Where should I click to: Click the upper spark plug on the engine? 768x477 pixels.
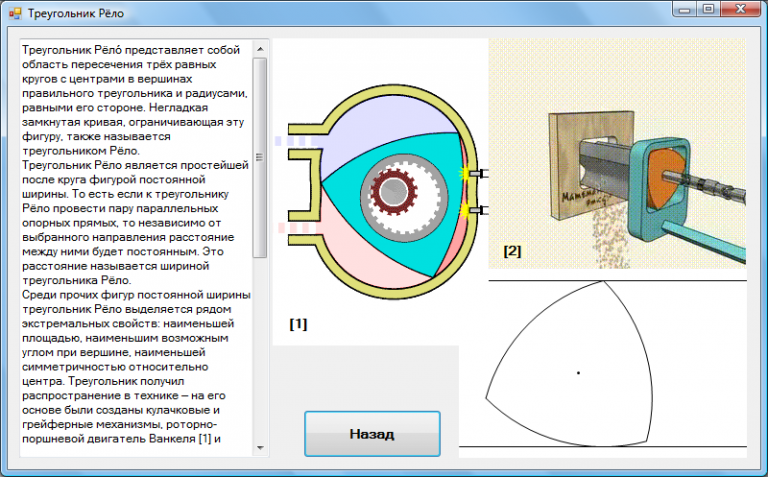point(476,176)
